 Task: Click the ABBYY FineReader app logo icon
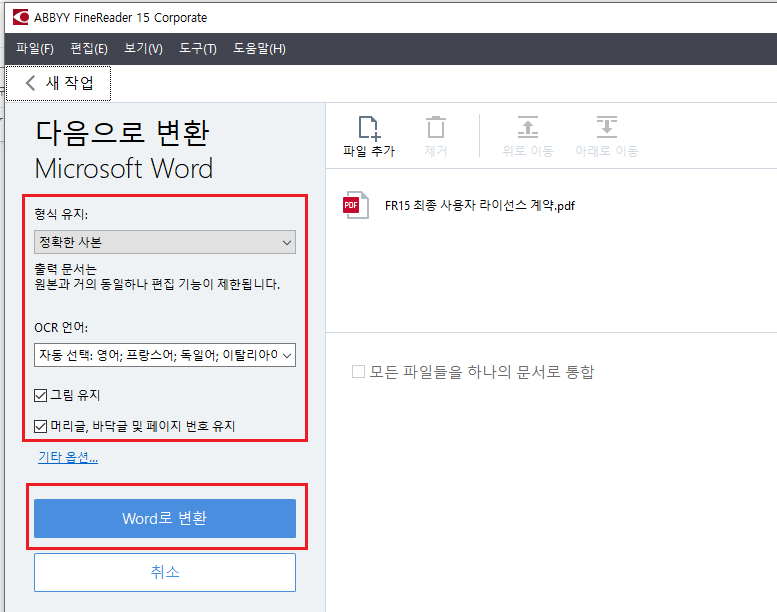click(x=21, y=17)
